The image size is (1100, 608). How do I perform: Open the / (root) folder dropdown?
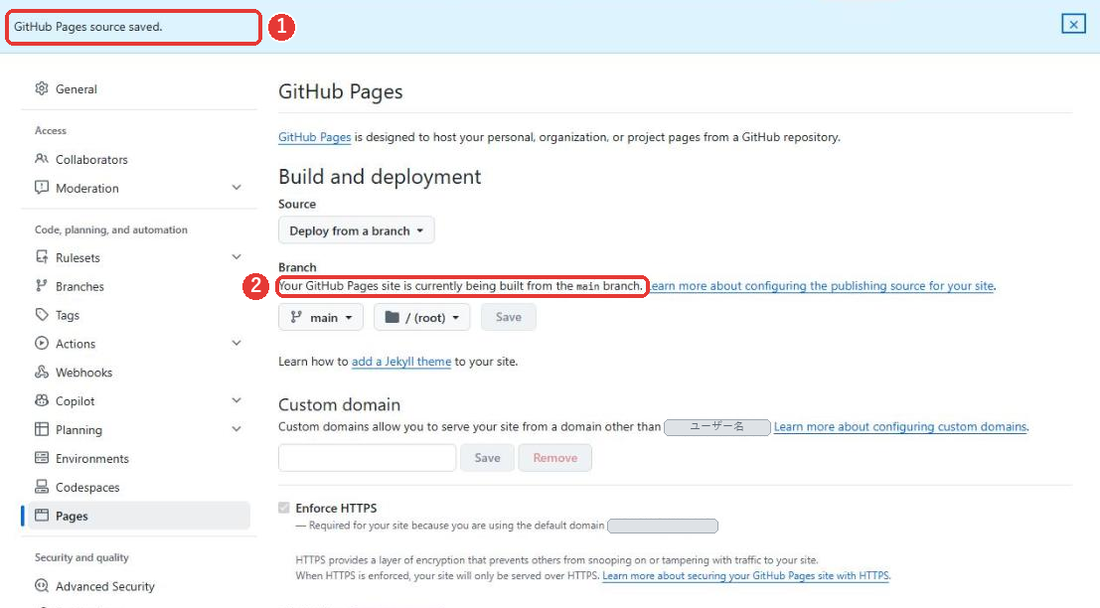[422, 317]
